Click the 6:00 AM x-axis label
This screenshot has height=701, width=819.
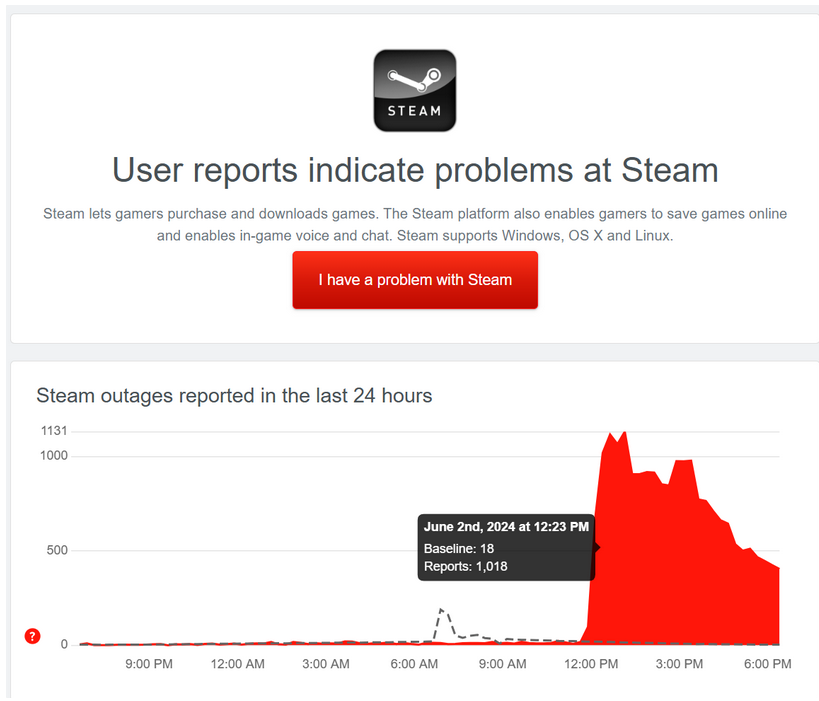pyautogui.click(x=414, y=664)
